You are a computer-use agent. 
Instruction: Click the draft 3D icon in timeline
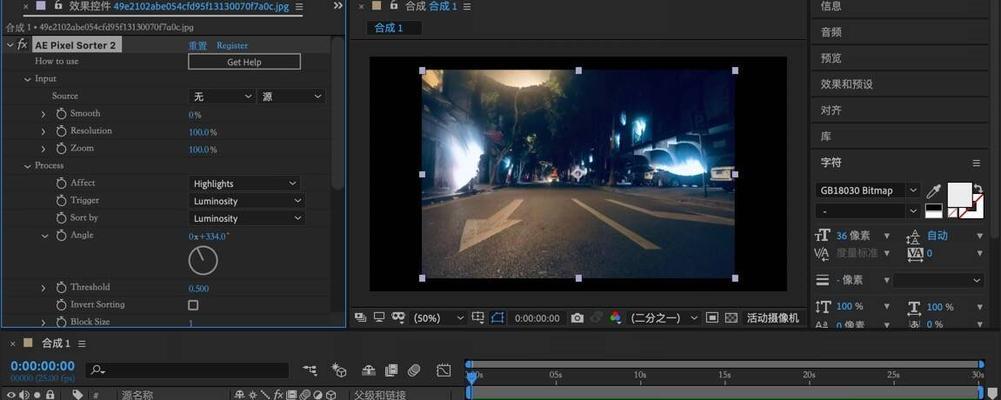tap(338, 370)
